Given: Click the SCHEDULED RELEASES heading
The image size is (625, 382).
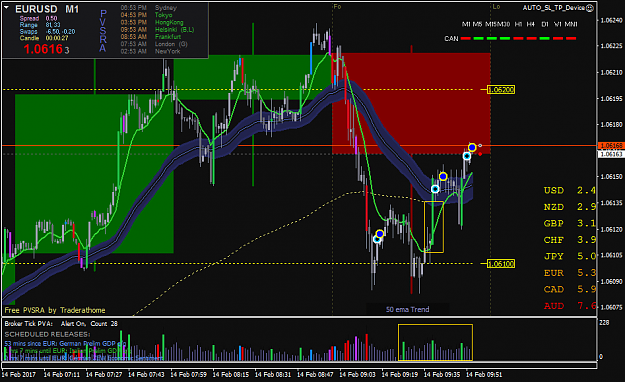Looking at the screenshot, I should [x=47, y=334].
